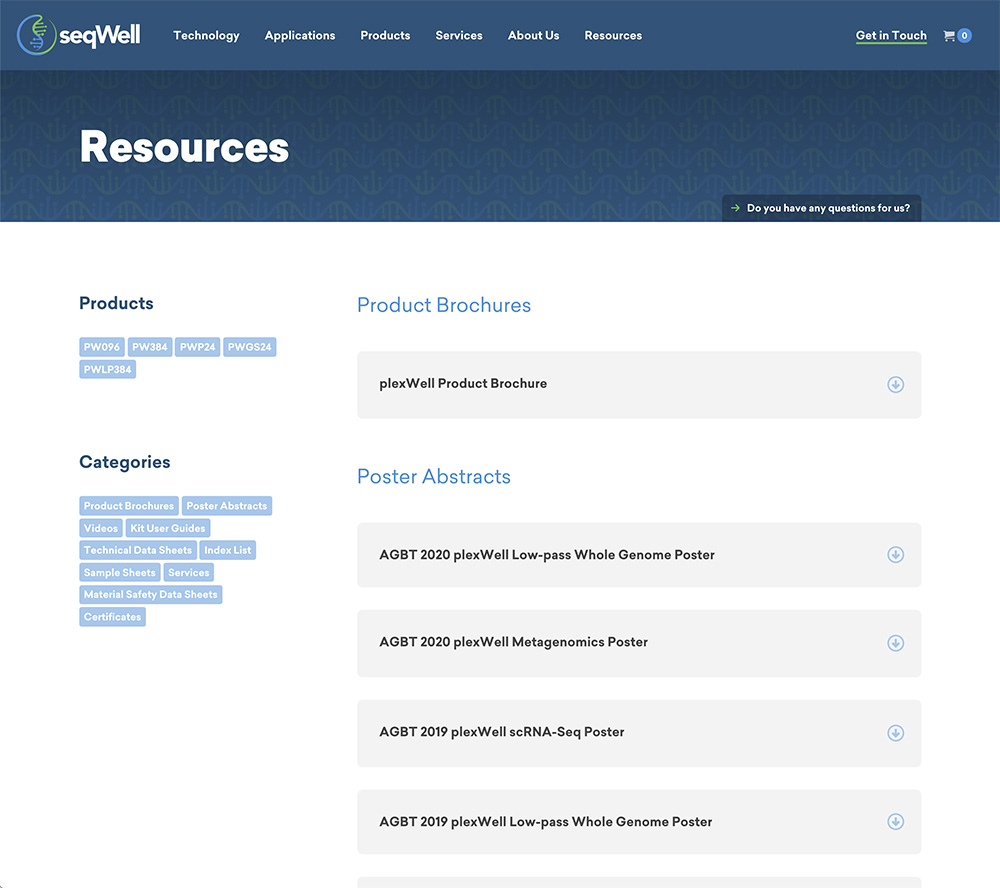Viewport: 1000px width, 888px height.
Task: Open the Technology menu
Action: [206, 36]
